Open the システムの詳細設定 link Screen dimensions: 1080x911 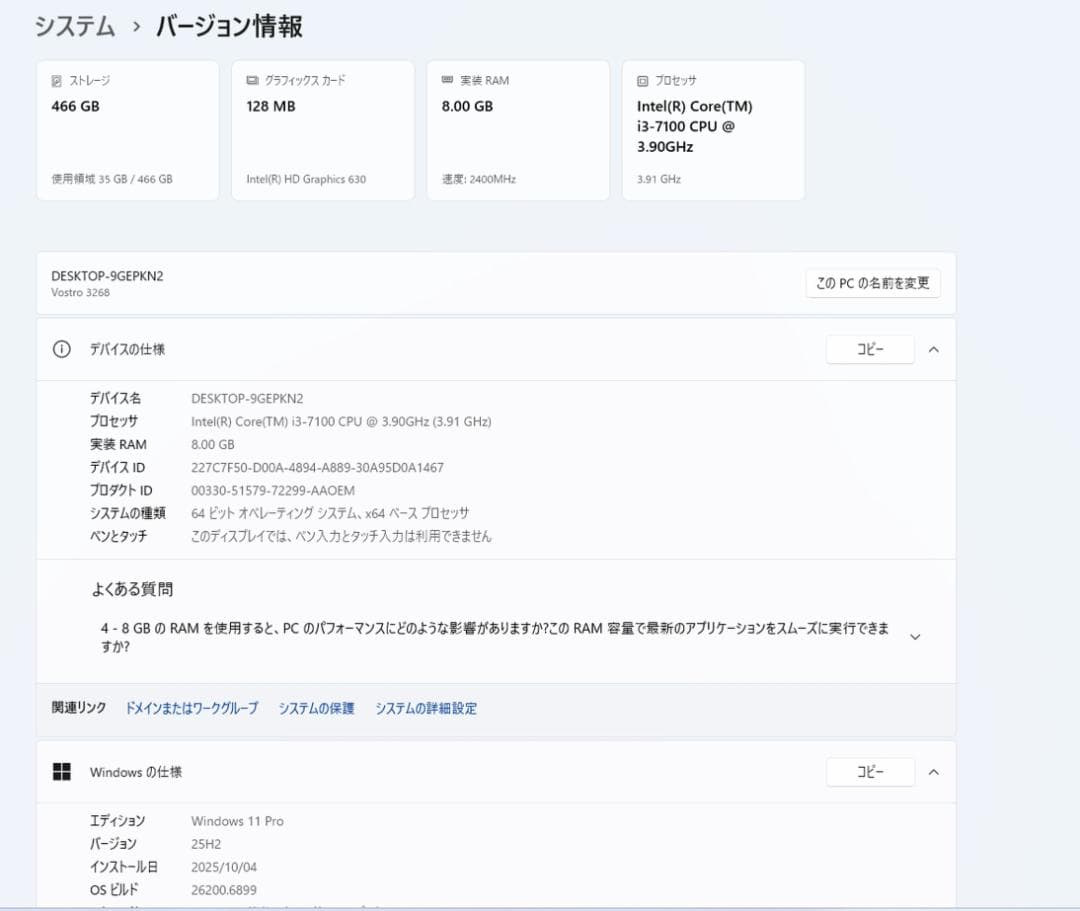point(425,707)
